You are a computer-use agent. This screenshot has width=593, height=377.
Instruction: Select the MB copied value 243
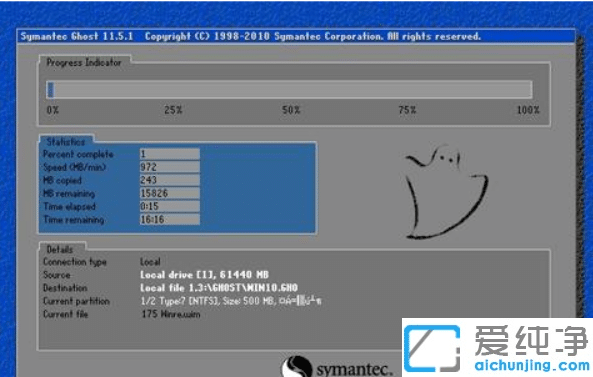point(169,180)
